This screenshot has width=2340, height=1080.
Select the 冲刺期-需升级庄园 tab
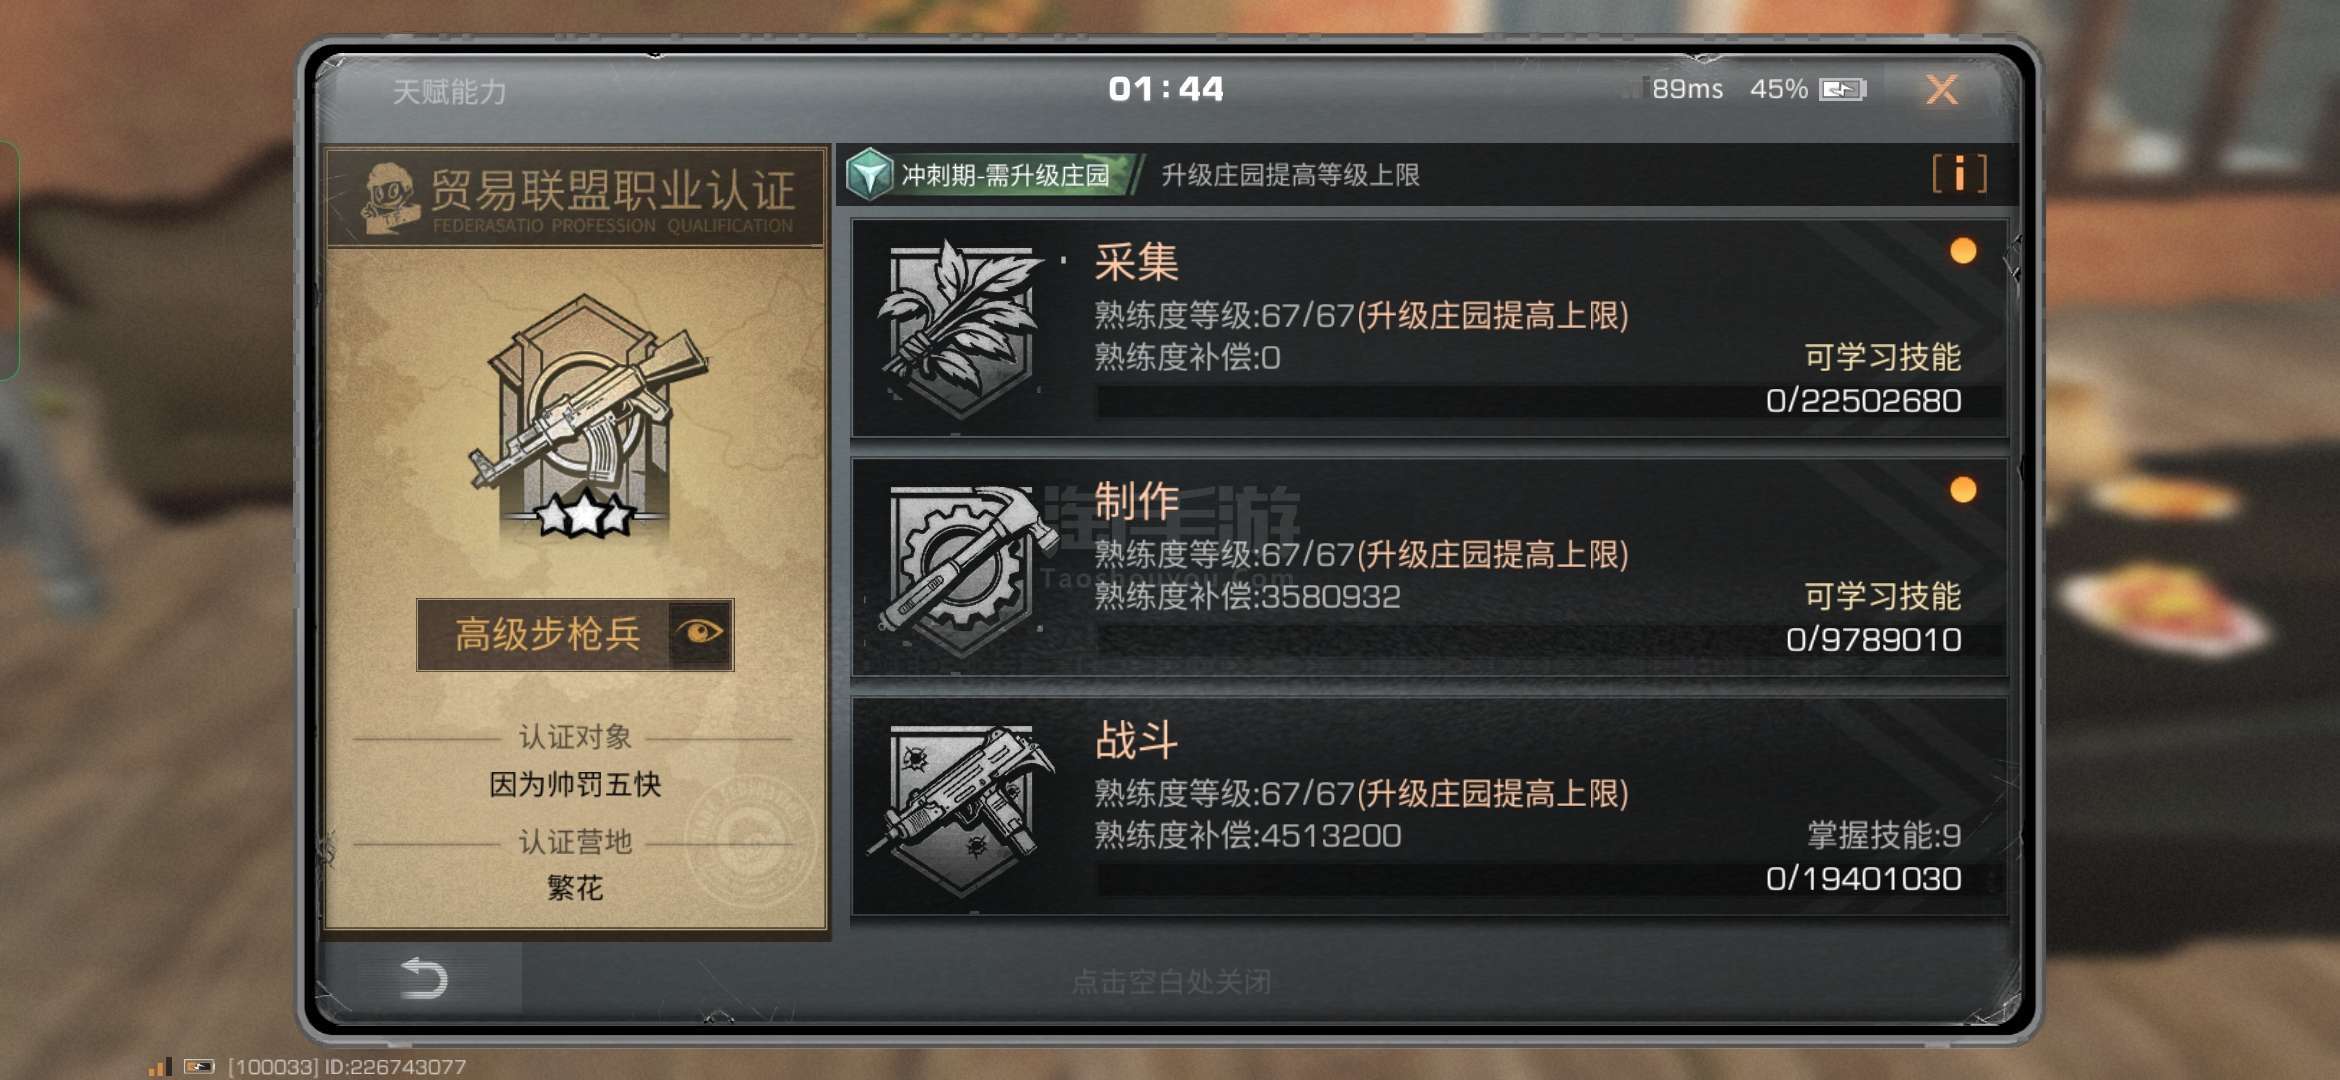click(x=990, y=175)
